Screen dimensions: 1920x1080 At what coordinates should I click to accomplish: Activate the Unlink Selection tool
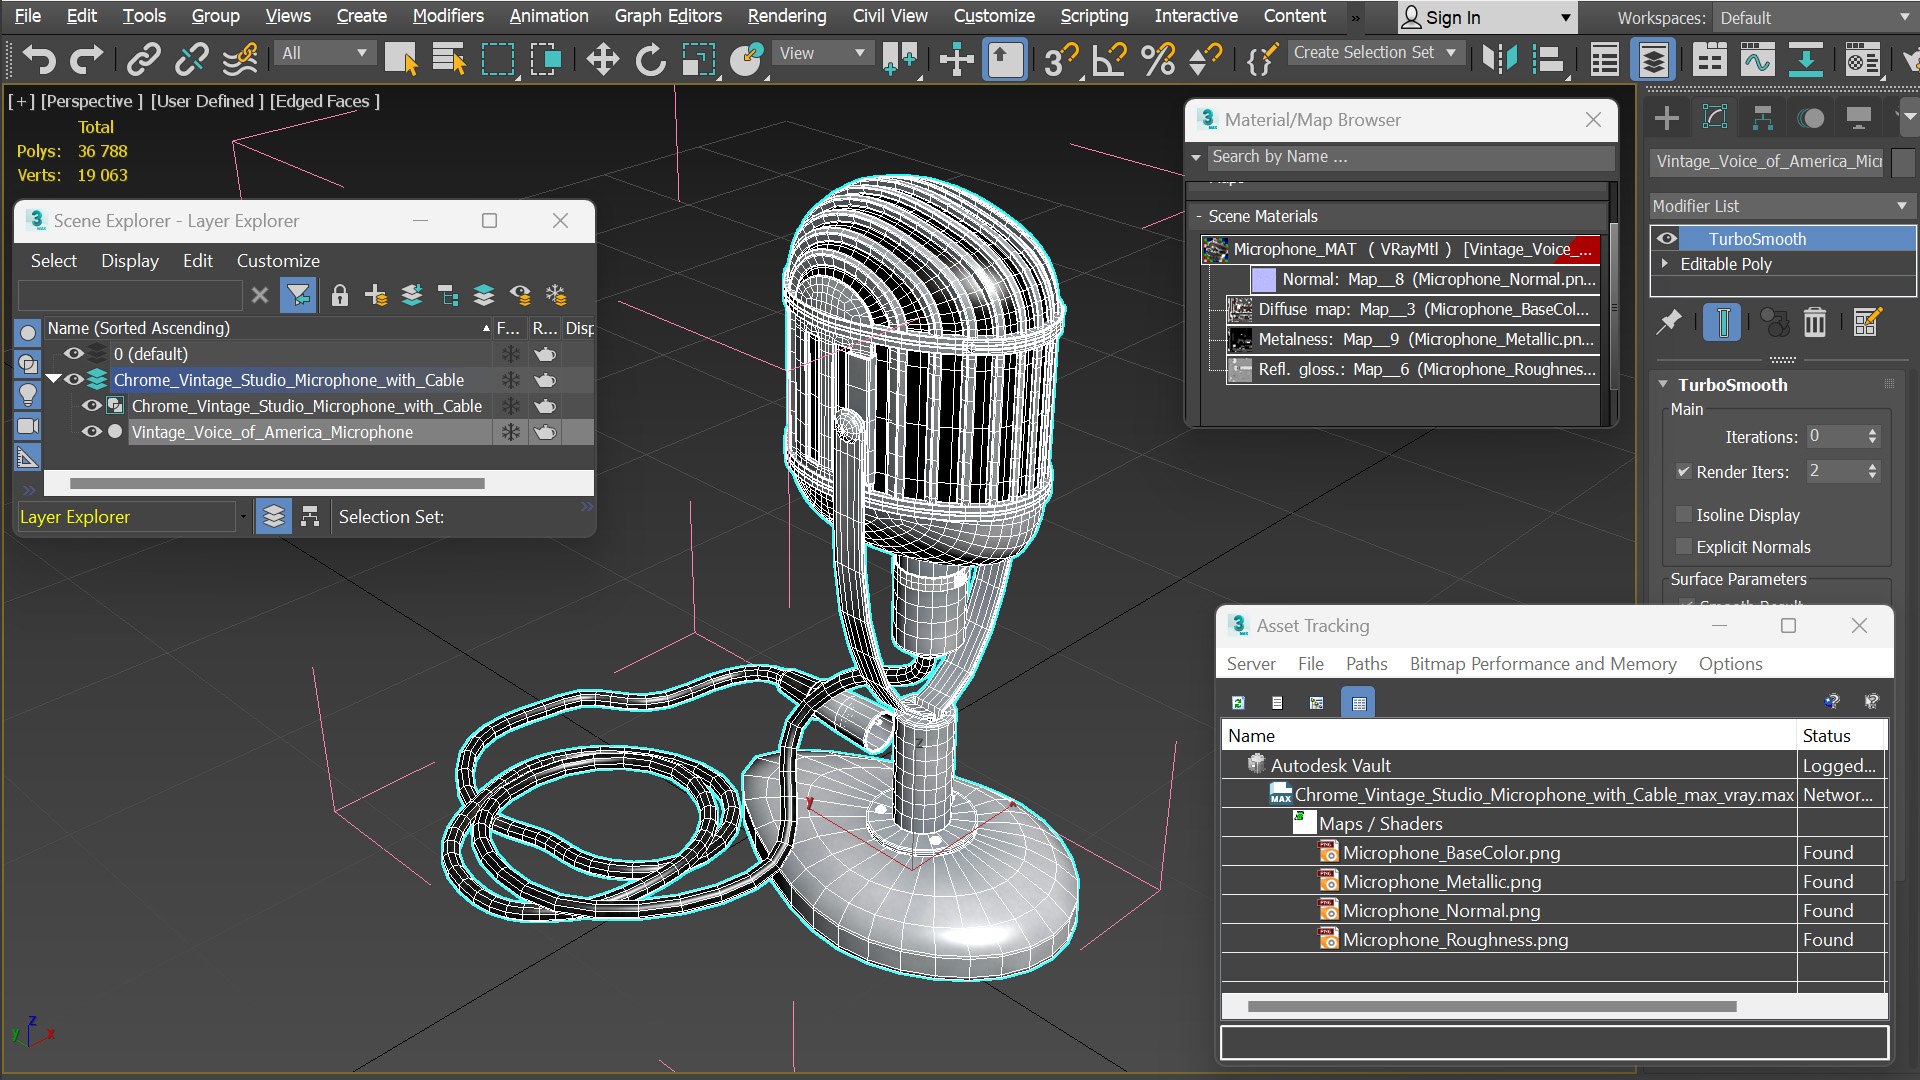[191, 60]
